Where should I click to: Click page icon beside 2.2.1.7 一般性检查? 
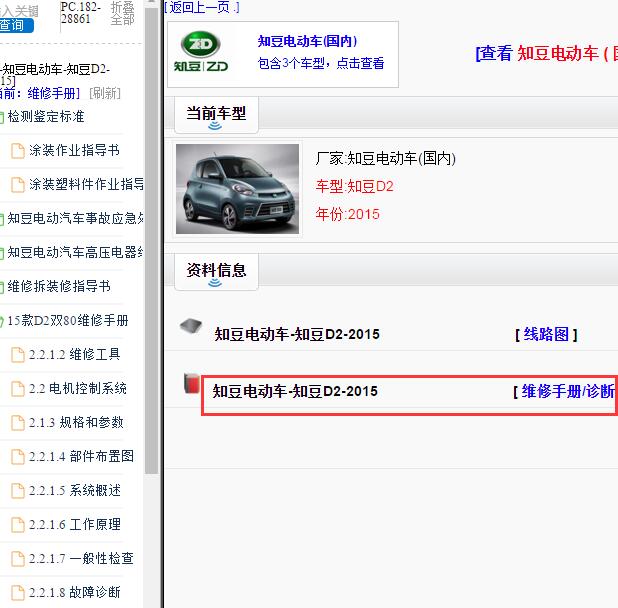point(18,559)
